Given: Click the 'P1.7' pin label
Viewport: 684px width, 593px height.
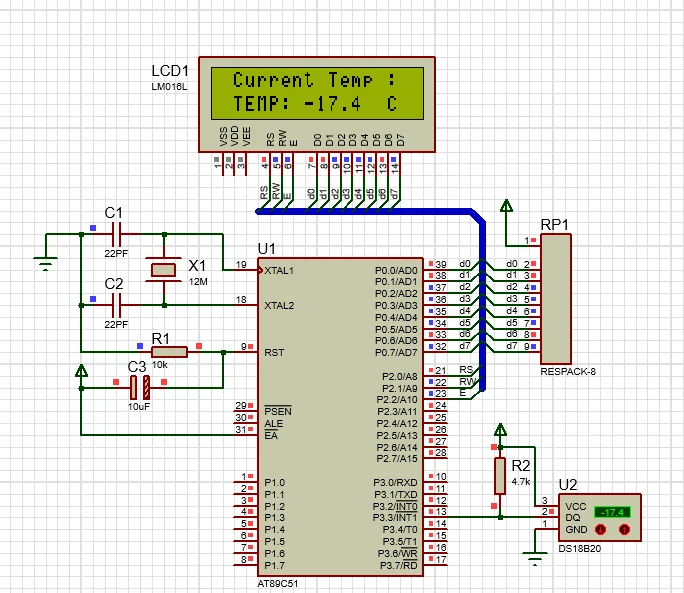Looking at the screenshot, I should [x=274, y=566].
